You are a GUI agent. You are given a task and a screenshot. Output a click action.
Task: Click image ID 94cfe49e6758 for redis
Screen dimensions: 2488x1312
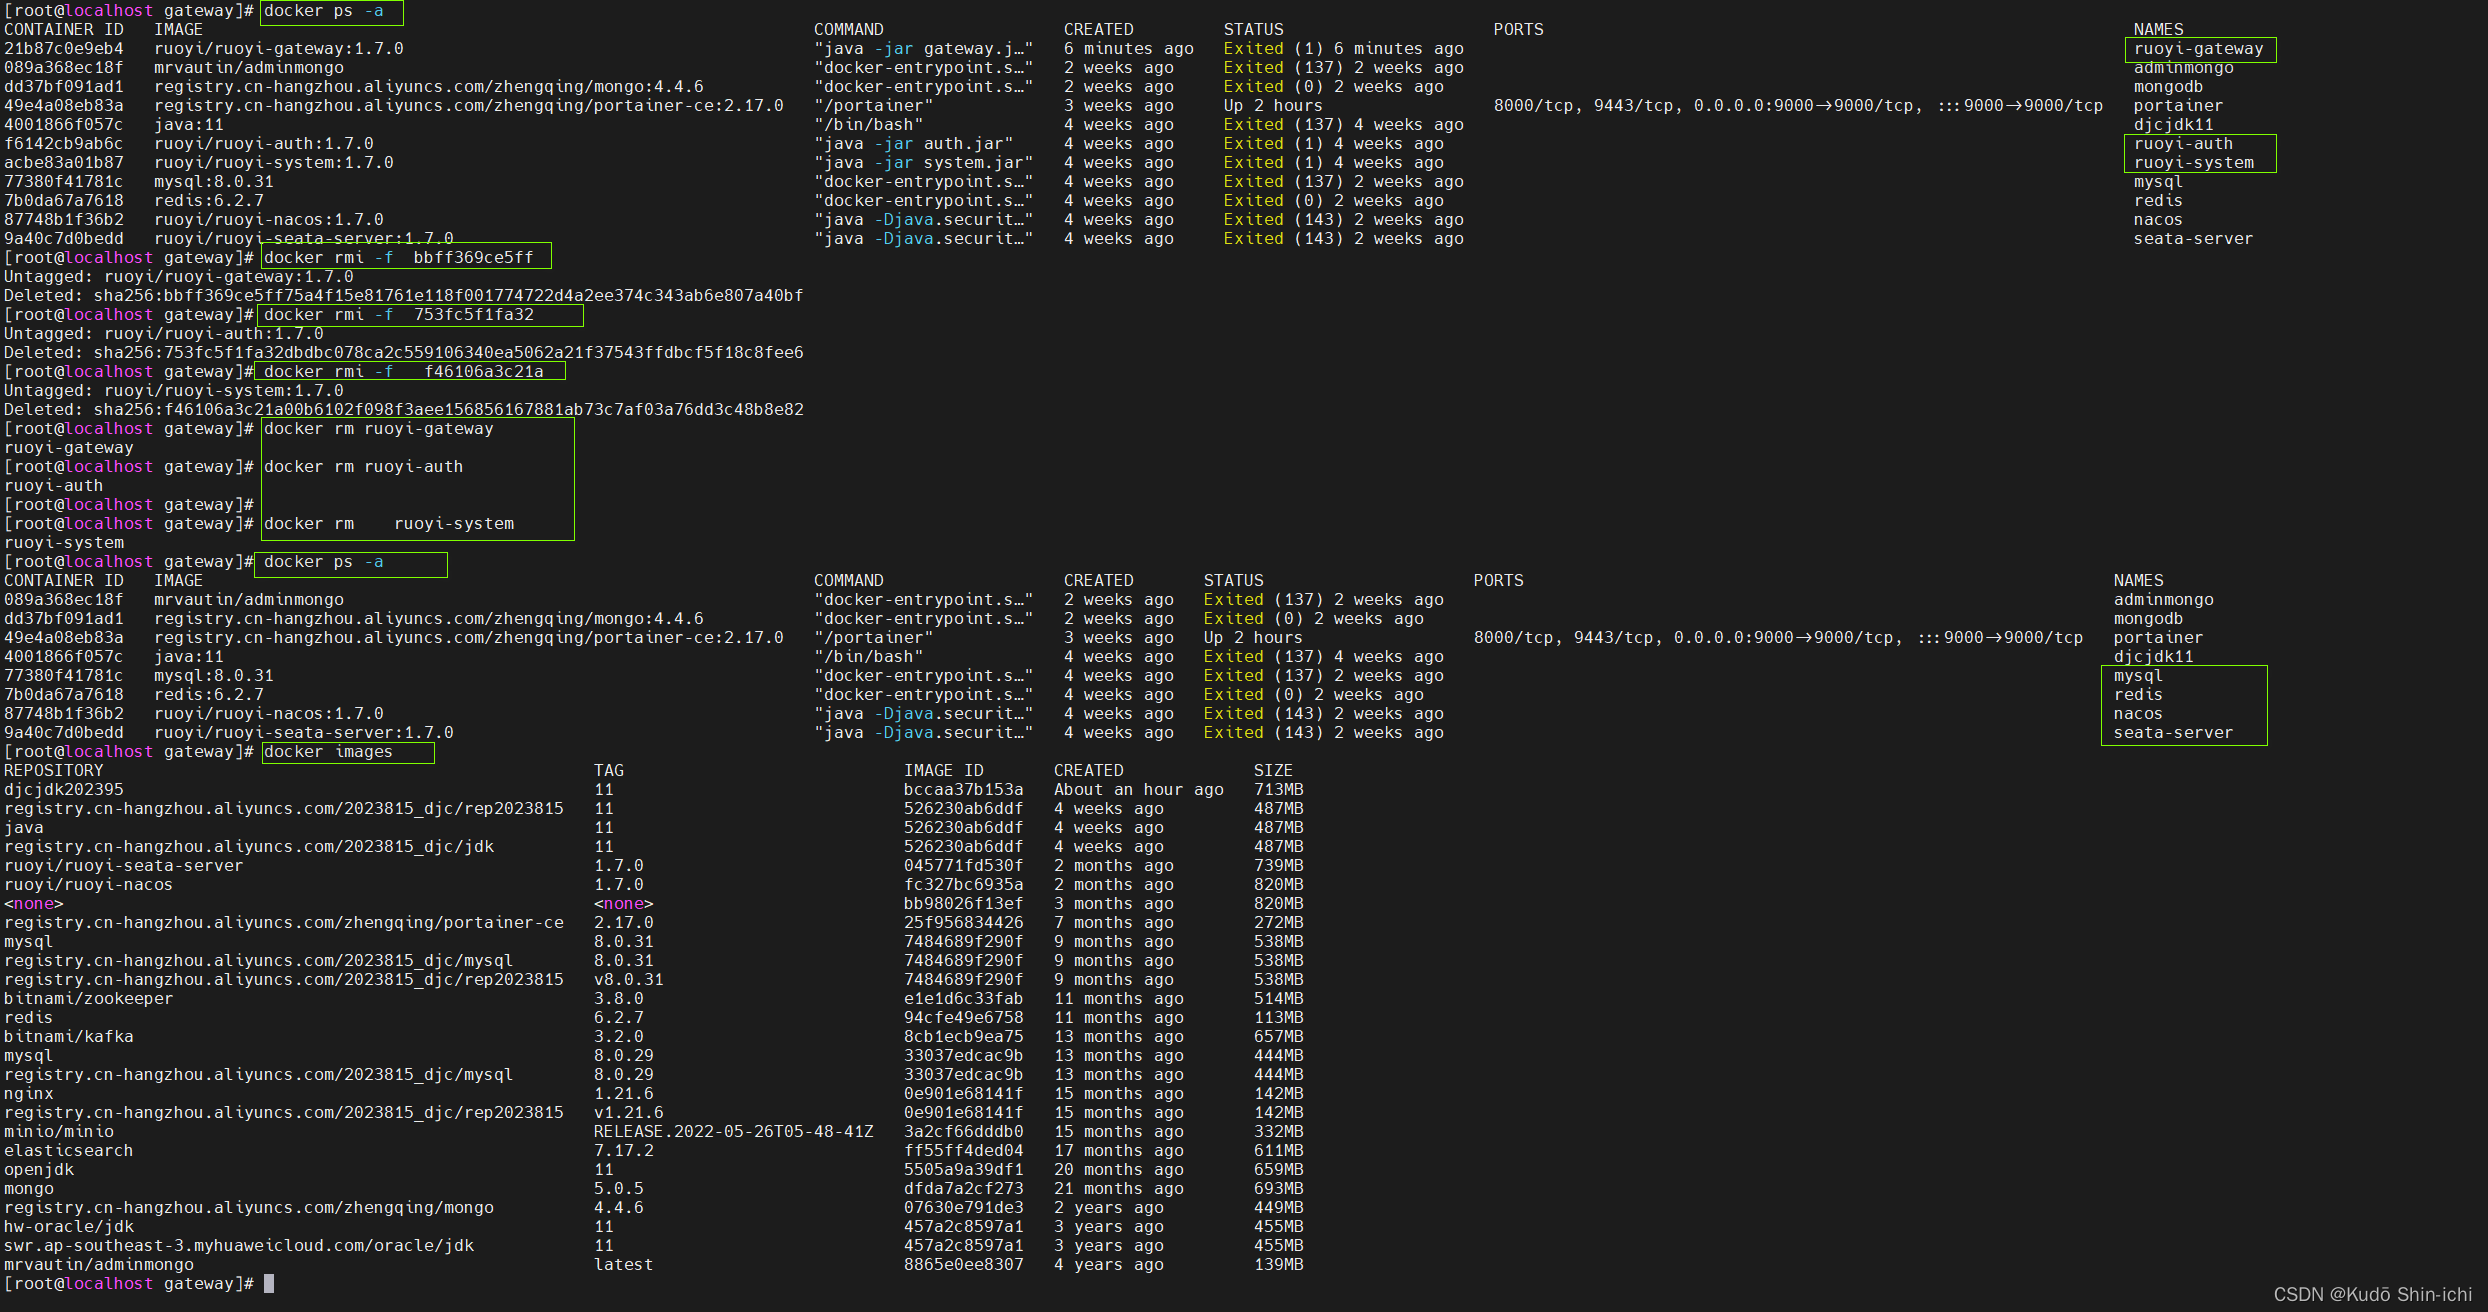(964, 1018)
